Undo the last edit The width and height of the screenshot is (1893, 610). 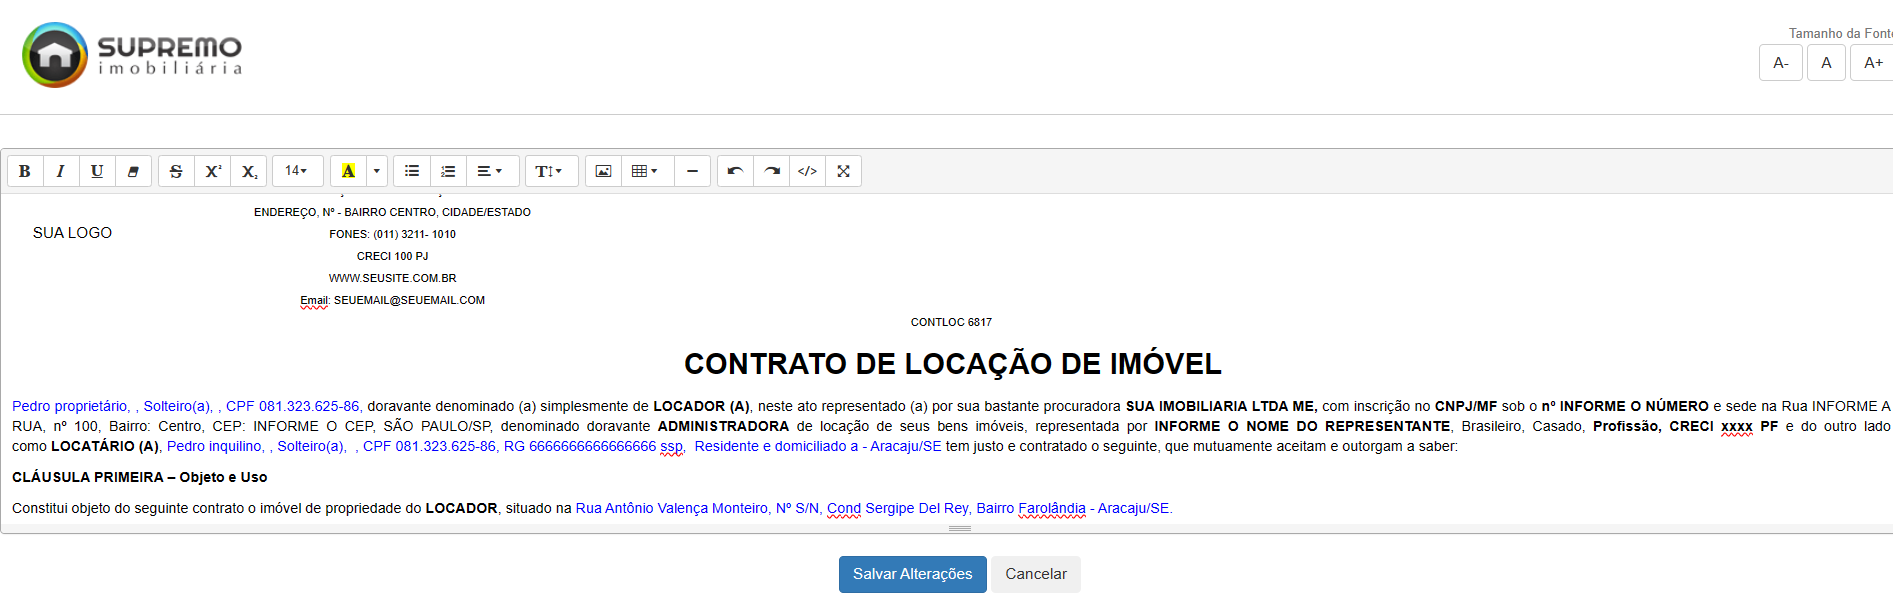pos(735,171)
